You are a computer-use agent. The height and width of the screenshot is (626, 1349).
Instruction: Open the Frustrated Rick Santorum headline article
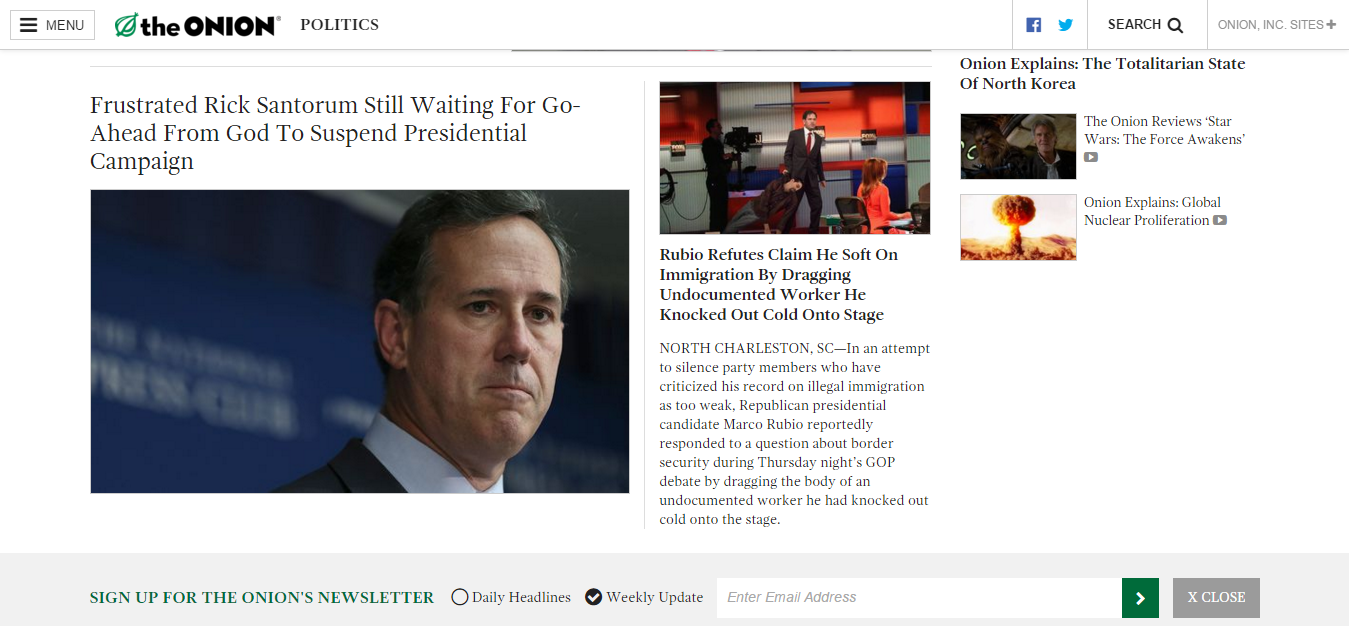click(336, 133)
